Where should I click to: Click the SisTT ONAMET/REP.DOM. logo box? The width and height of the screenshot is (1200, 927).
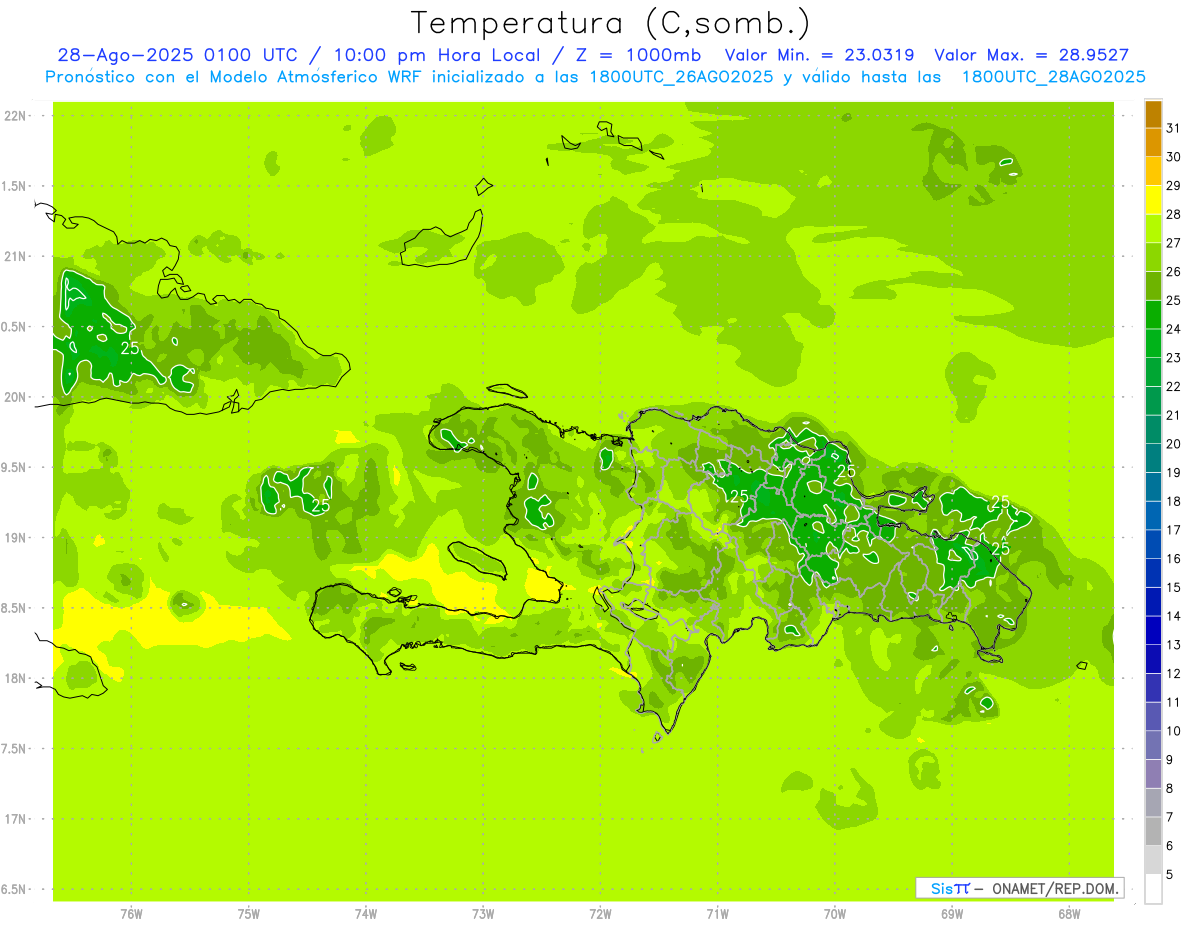tap(1019, 887)
